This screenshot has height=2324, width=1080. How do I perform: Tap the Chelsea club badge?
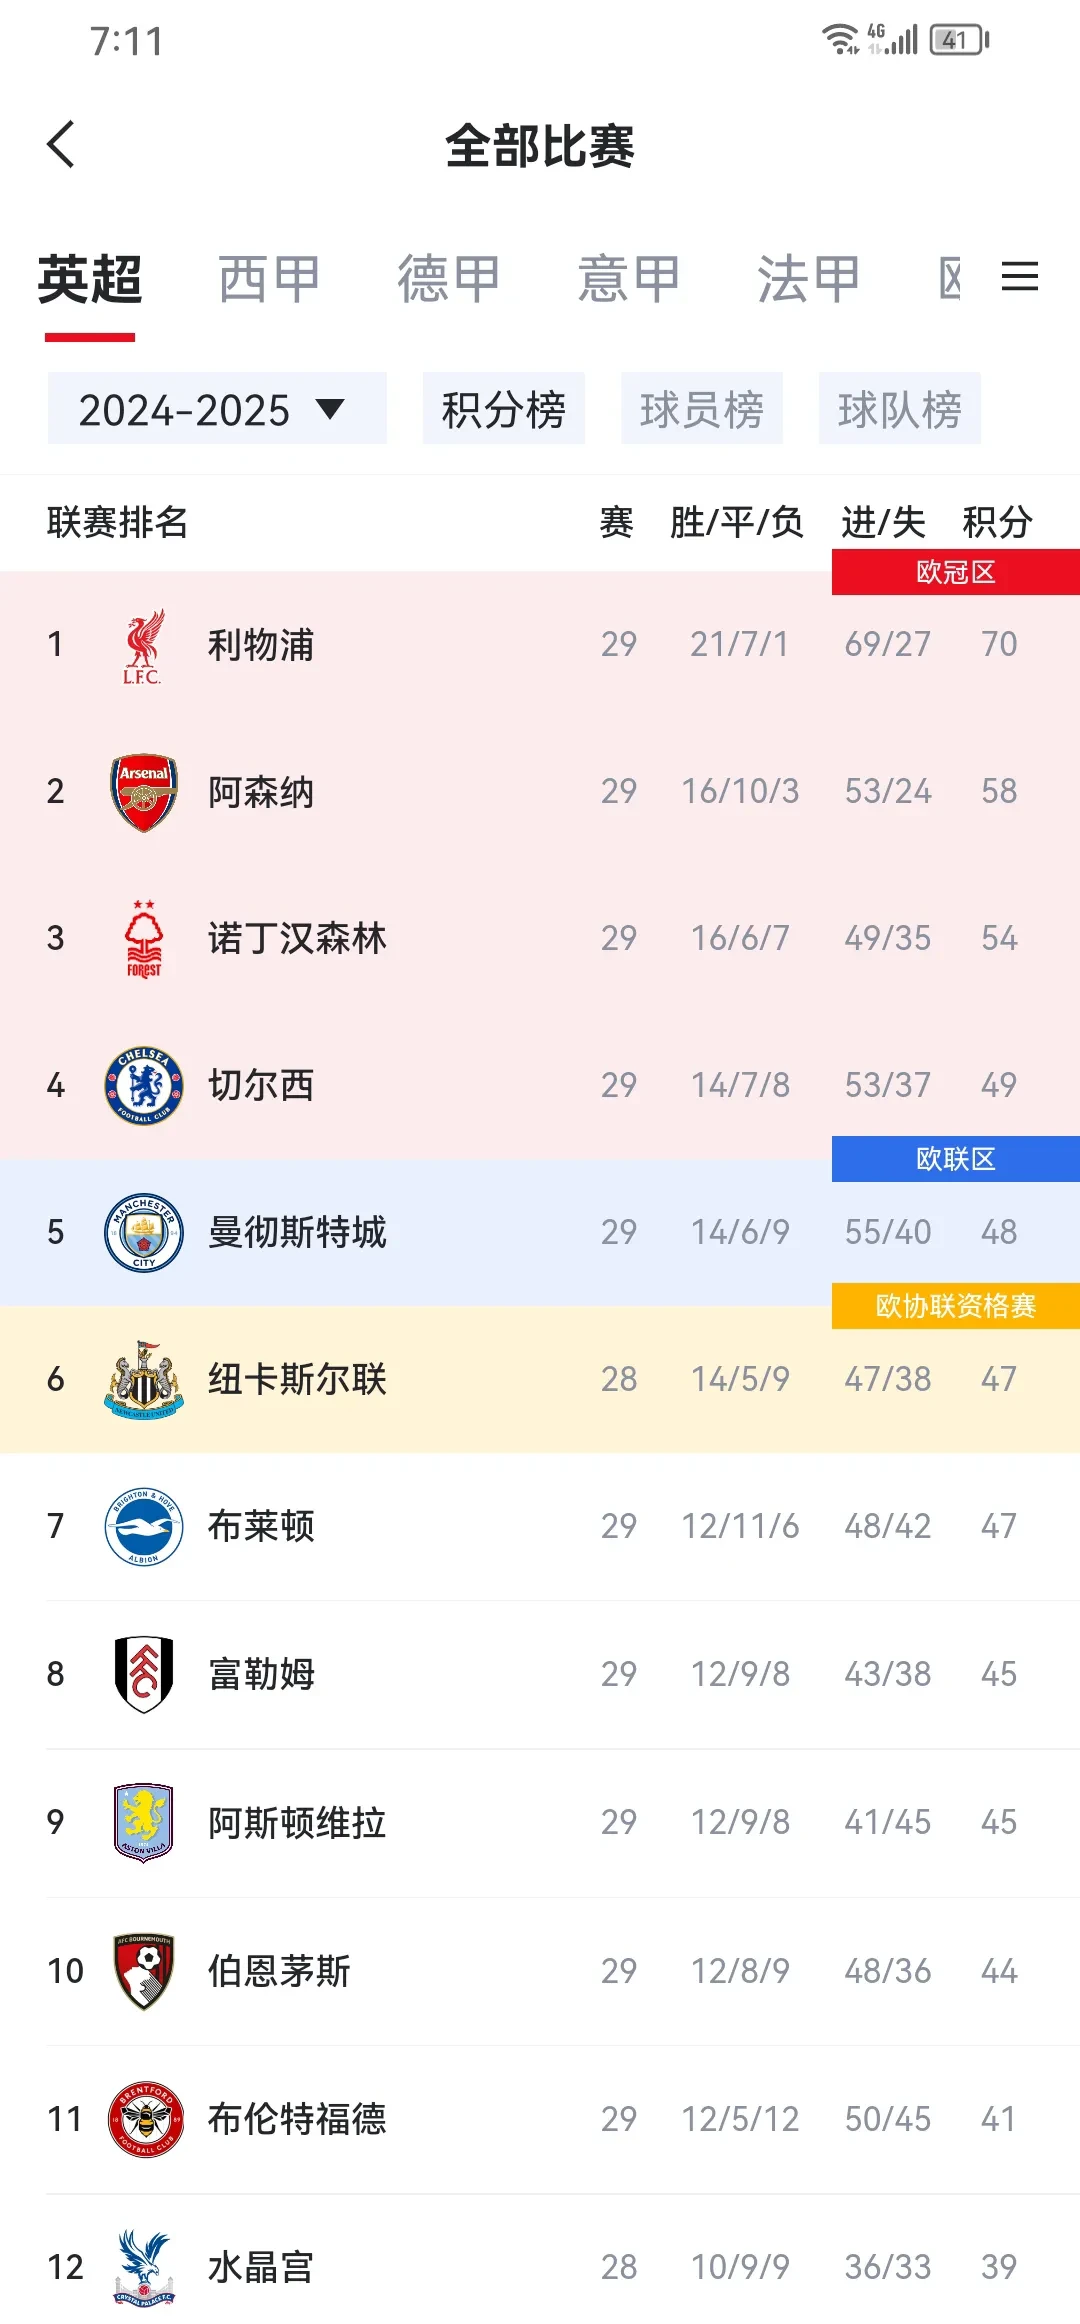click(x=143, y=1085)
